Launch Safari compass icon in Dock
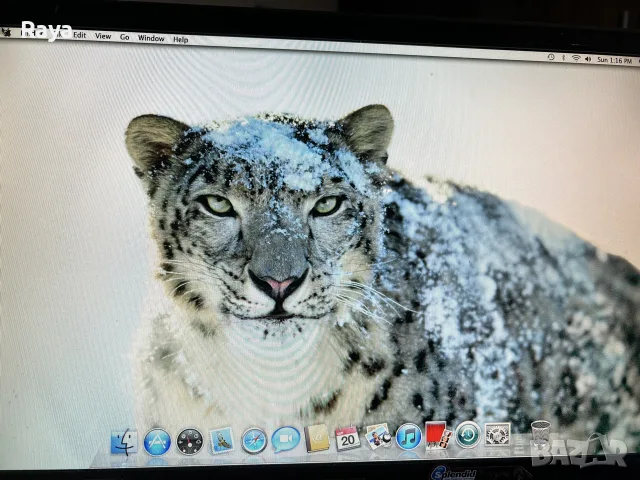 tap(254, 441)
